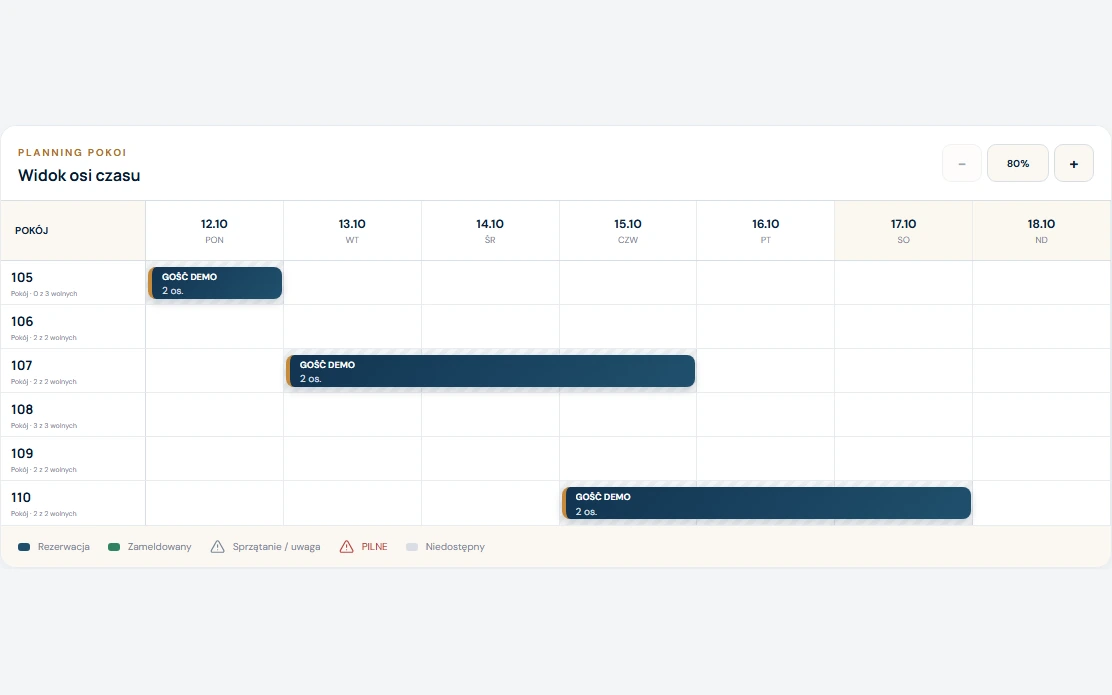Image resolution: width=1112 pixels, height=695 pixels.
Task: Click the dark blue Rezerwacja legend swatch
Action: click(x=24, y=547)
